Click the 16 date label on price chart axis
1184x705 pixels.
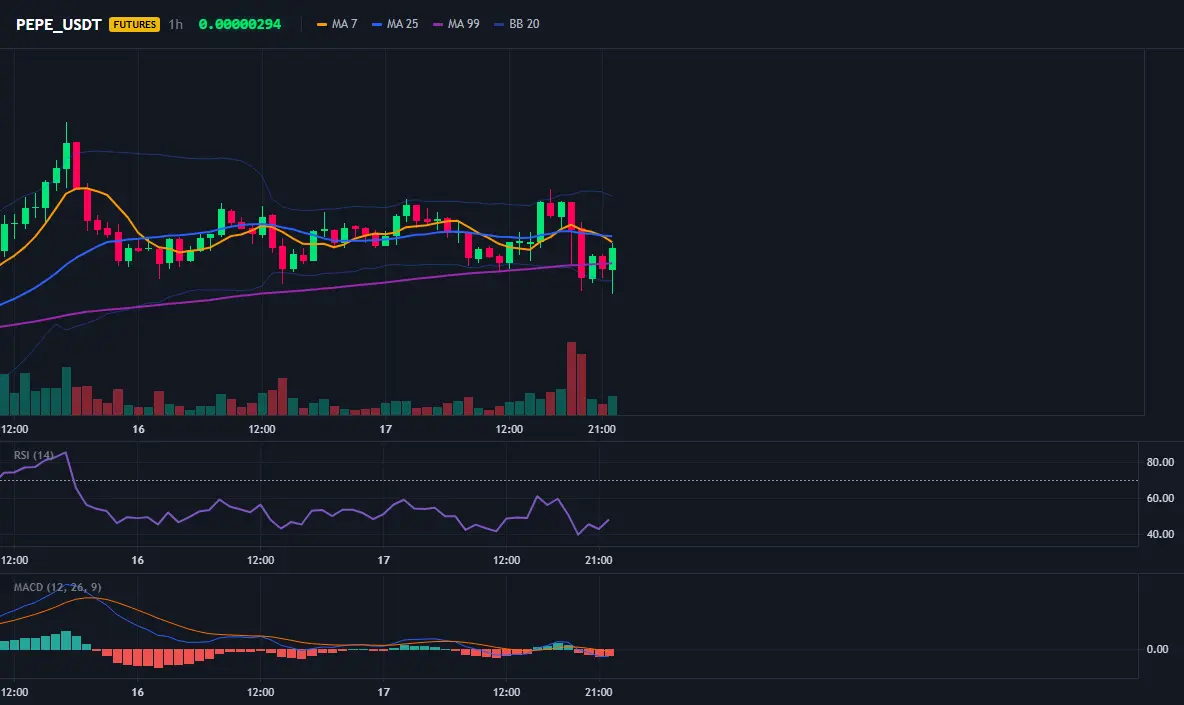[x=138, y=429]
